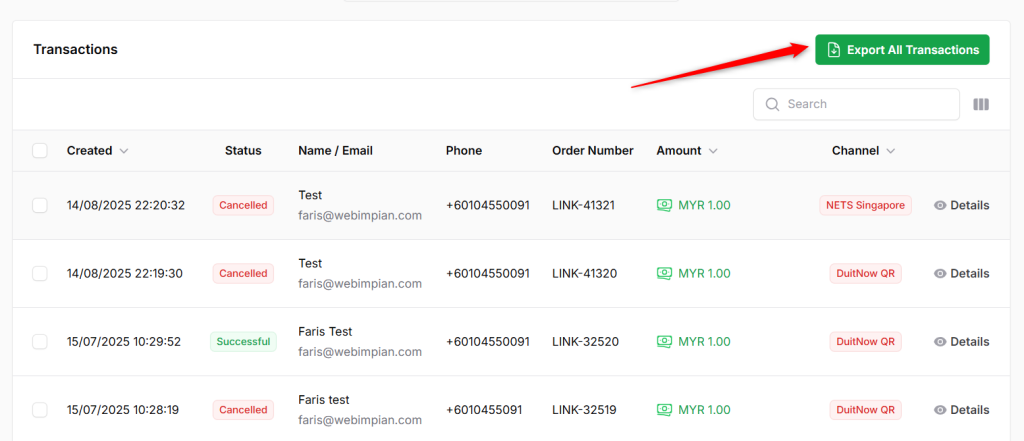
Task: Click banknote icon in LINK-41320 row
Action: point(664,273)
